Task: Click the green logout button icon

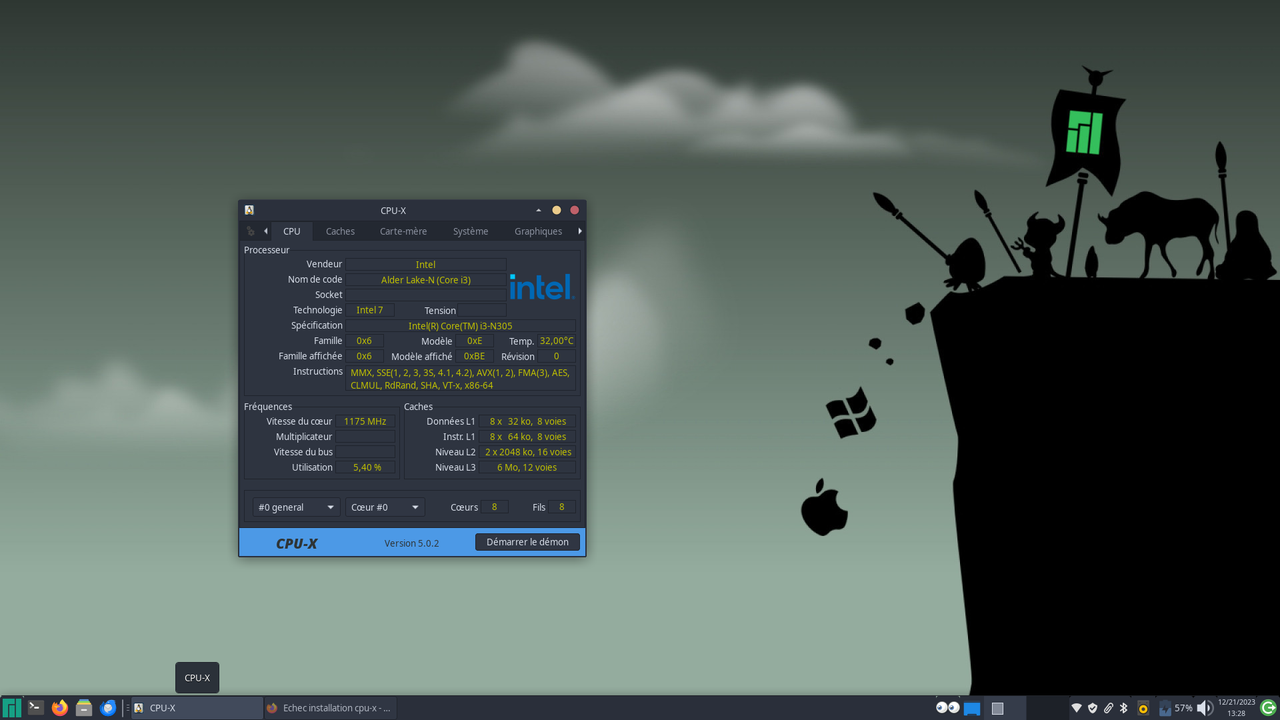Action: (x=1268, y=708)
